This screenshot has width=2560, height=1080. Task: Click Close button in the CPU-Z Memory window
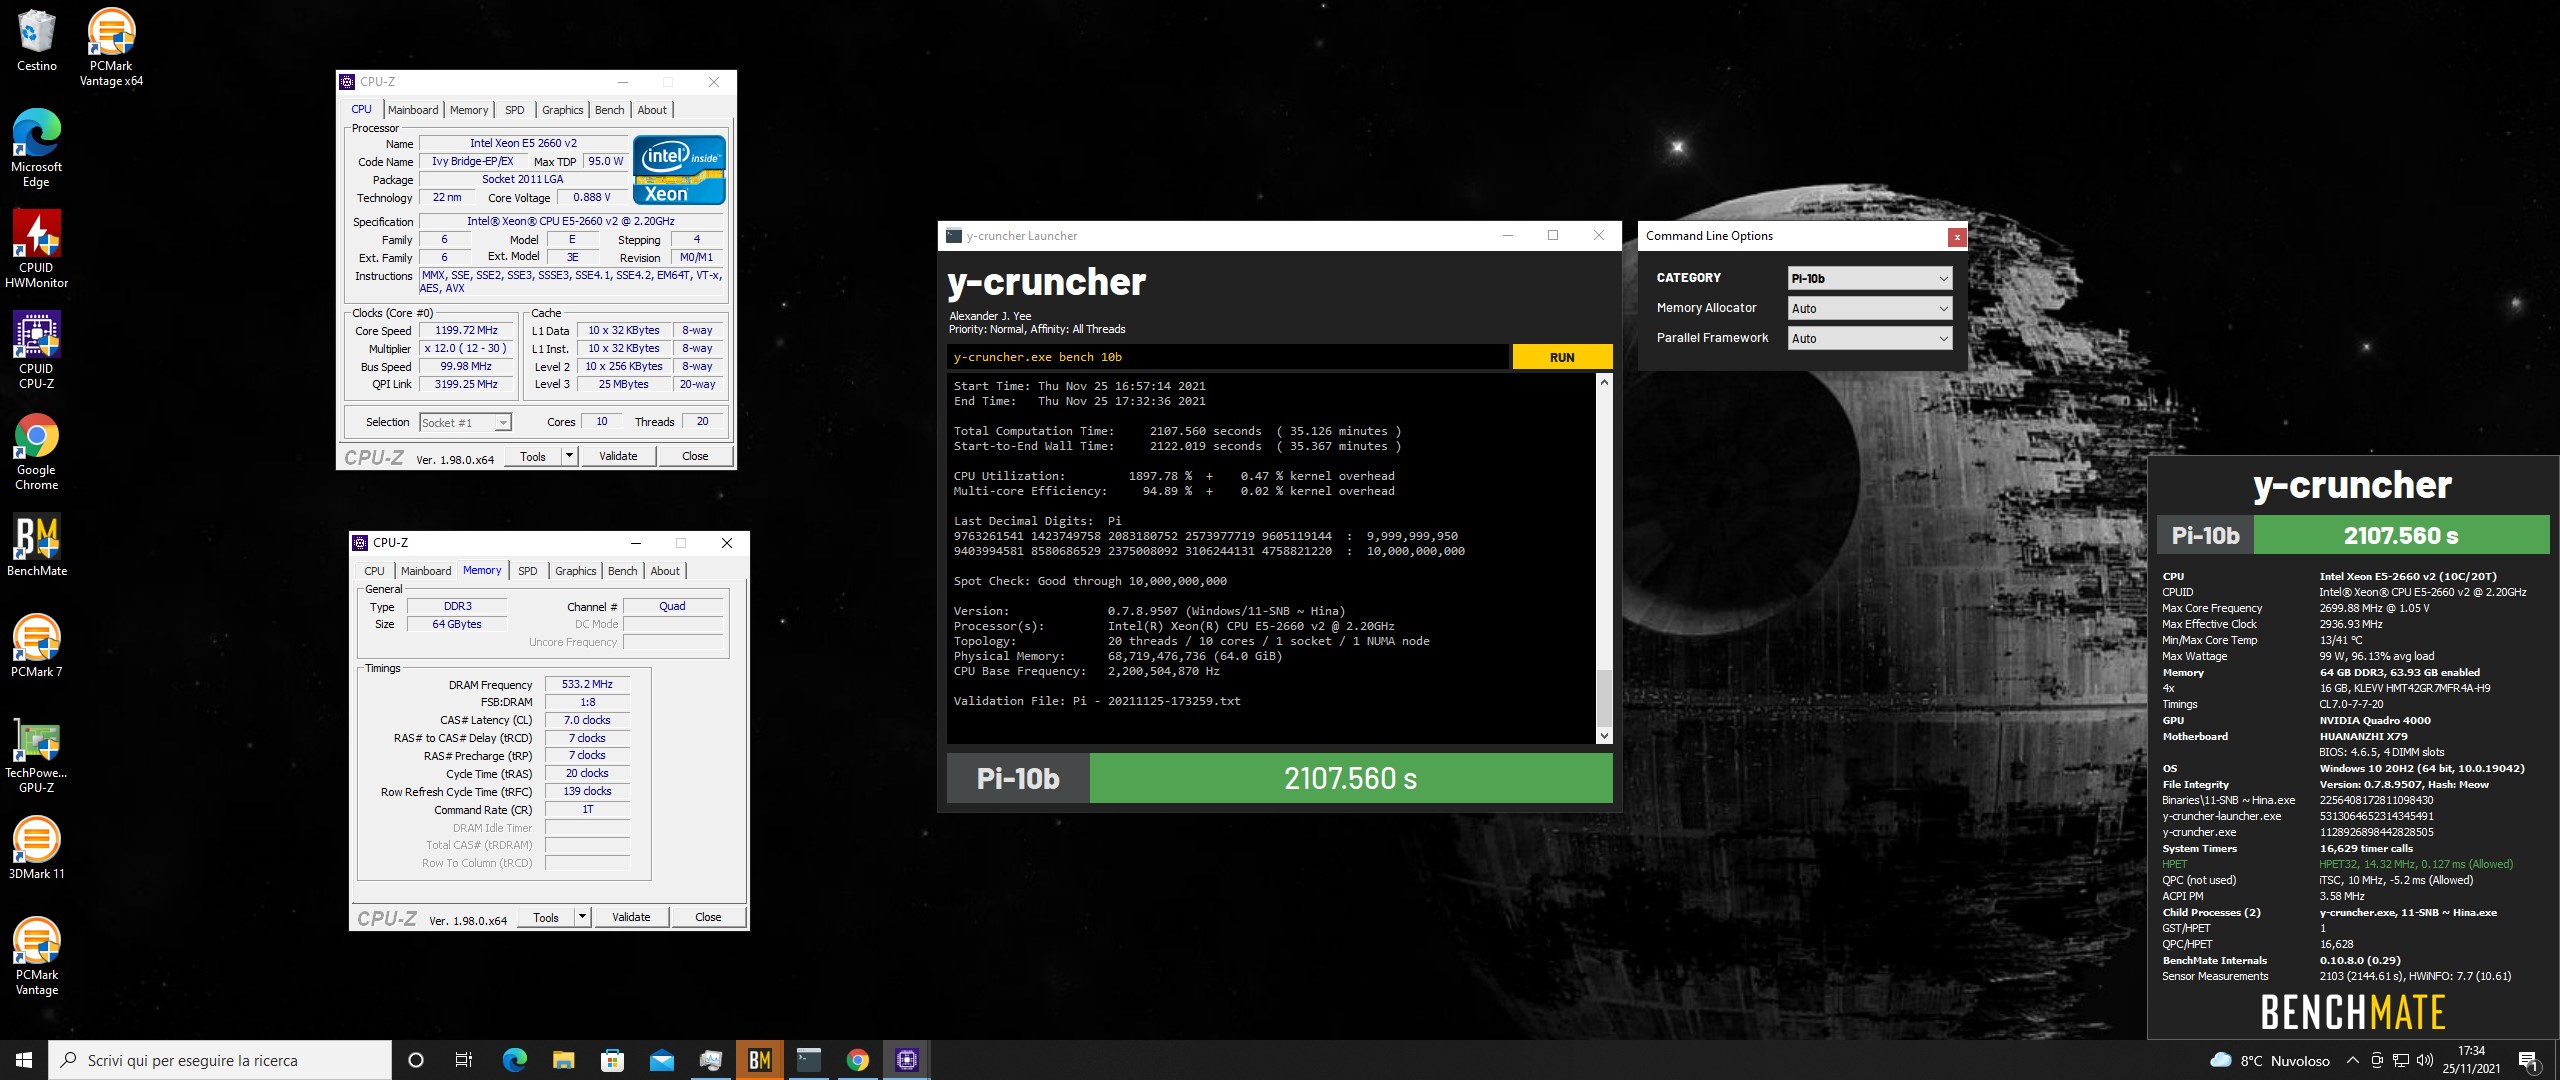click(x=708, y=917)
